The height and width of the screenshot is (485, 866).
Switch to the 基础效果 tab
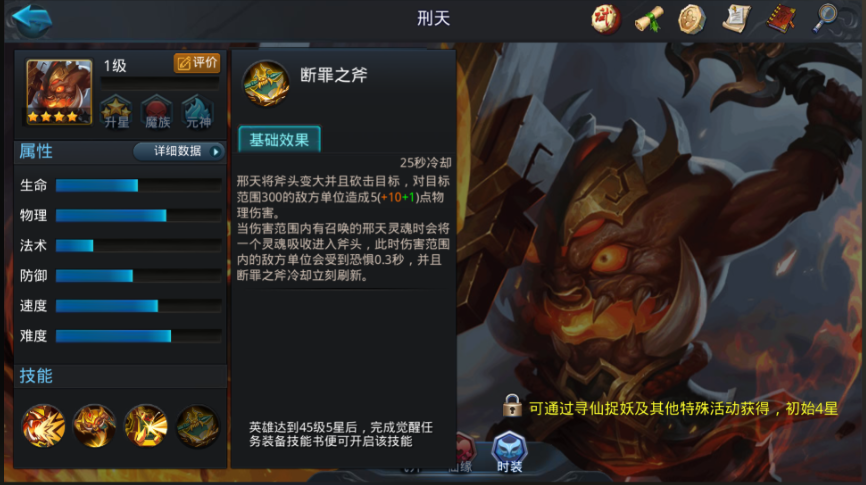coord(279,139)
